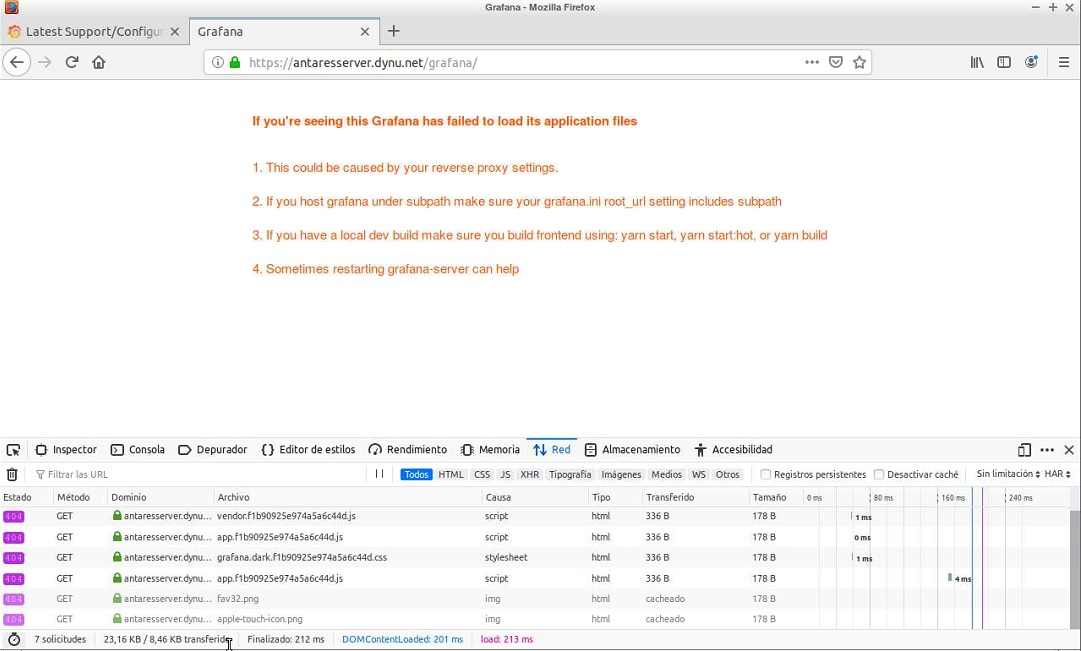Focus the Filtrar las URL field
1081x651 pixels.
200,474
